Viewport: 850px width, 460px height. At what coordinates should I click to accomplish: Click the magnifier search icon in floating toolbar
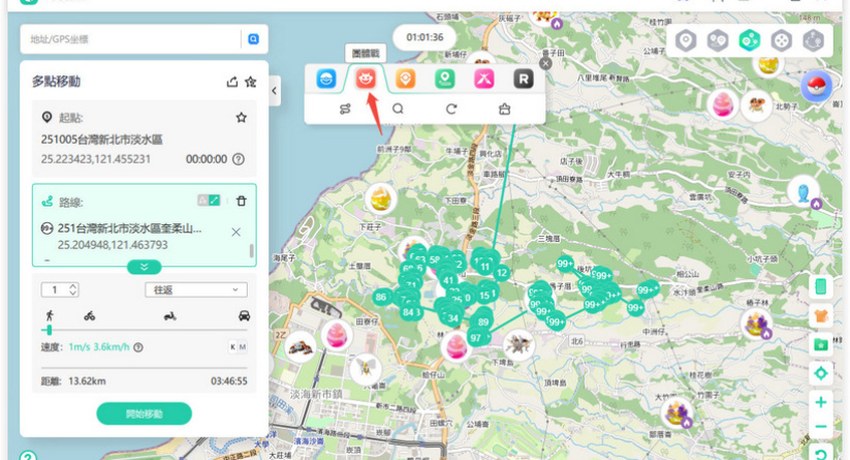point(398,109)
